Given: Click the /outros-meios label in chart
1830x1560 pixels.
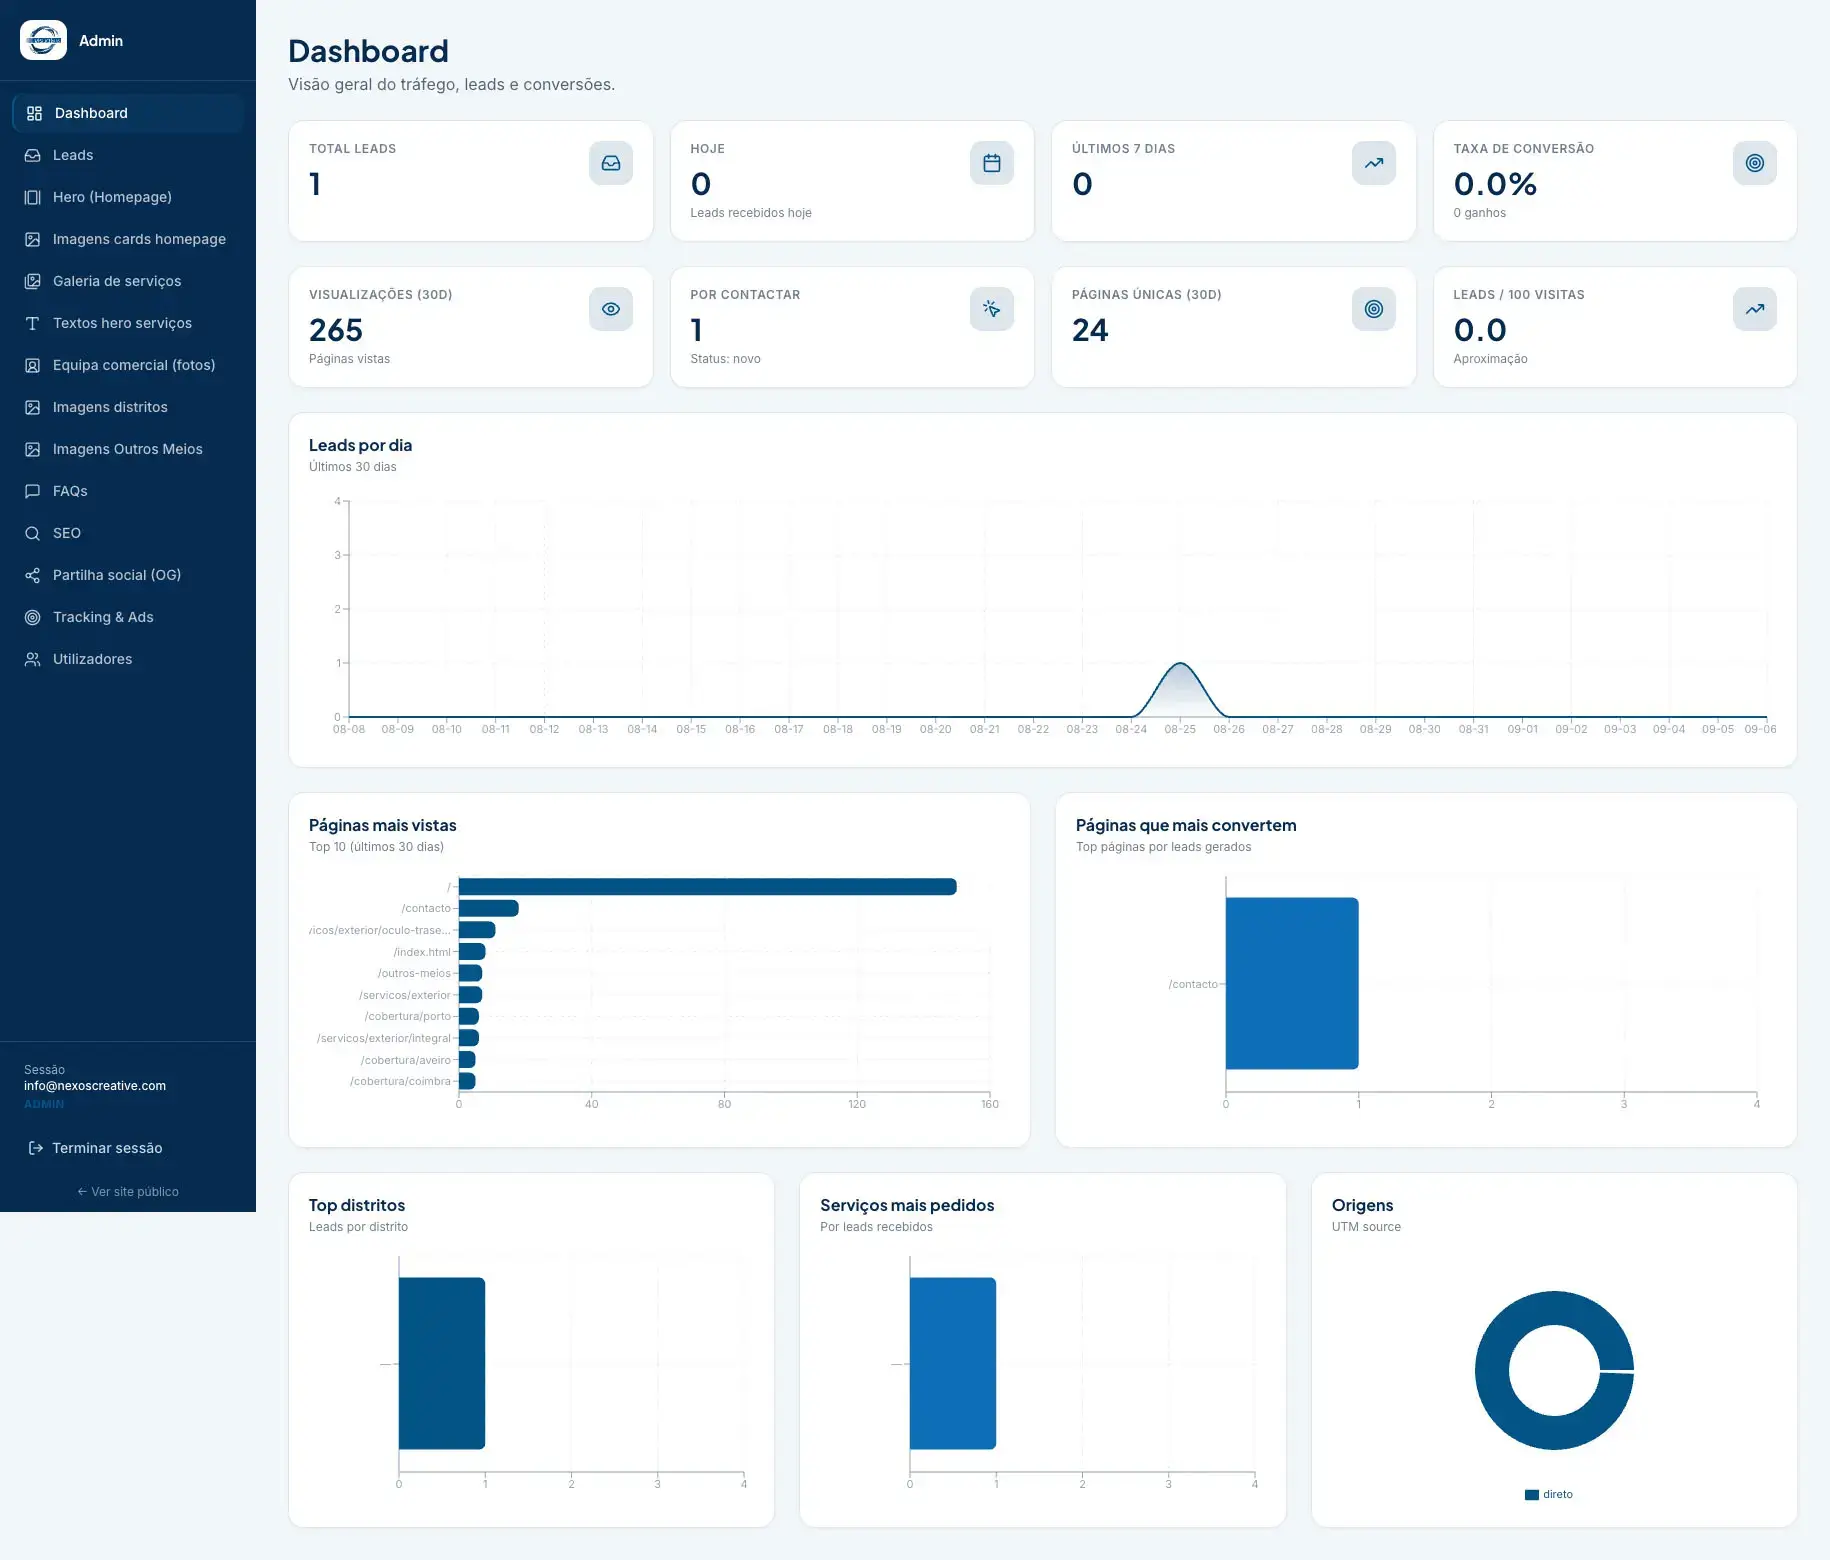Looking at the screenshot, I should (x=414, y=974).
